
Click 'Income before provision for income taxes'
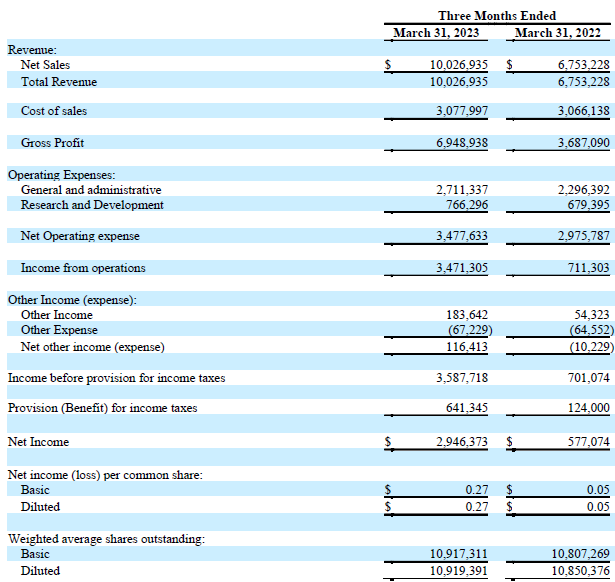116,378
